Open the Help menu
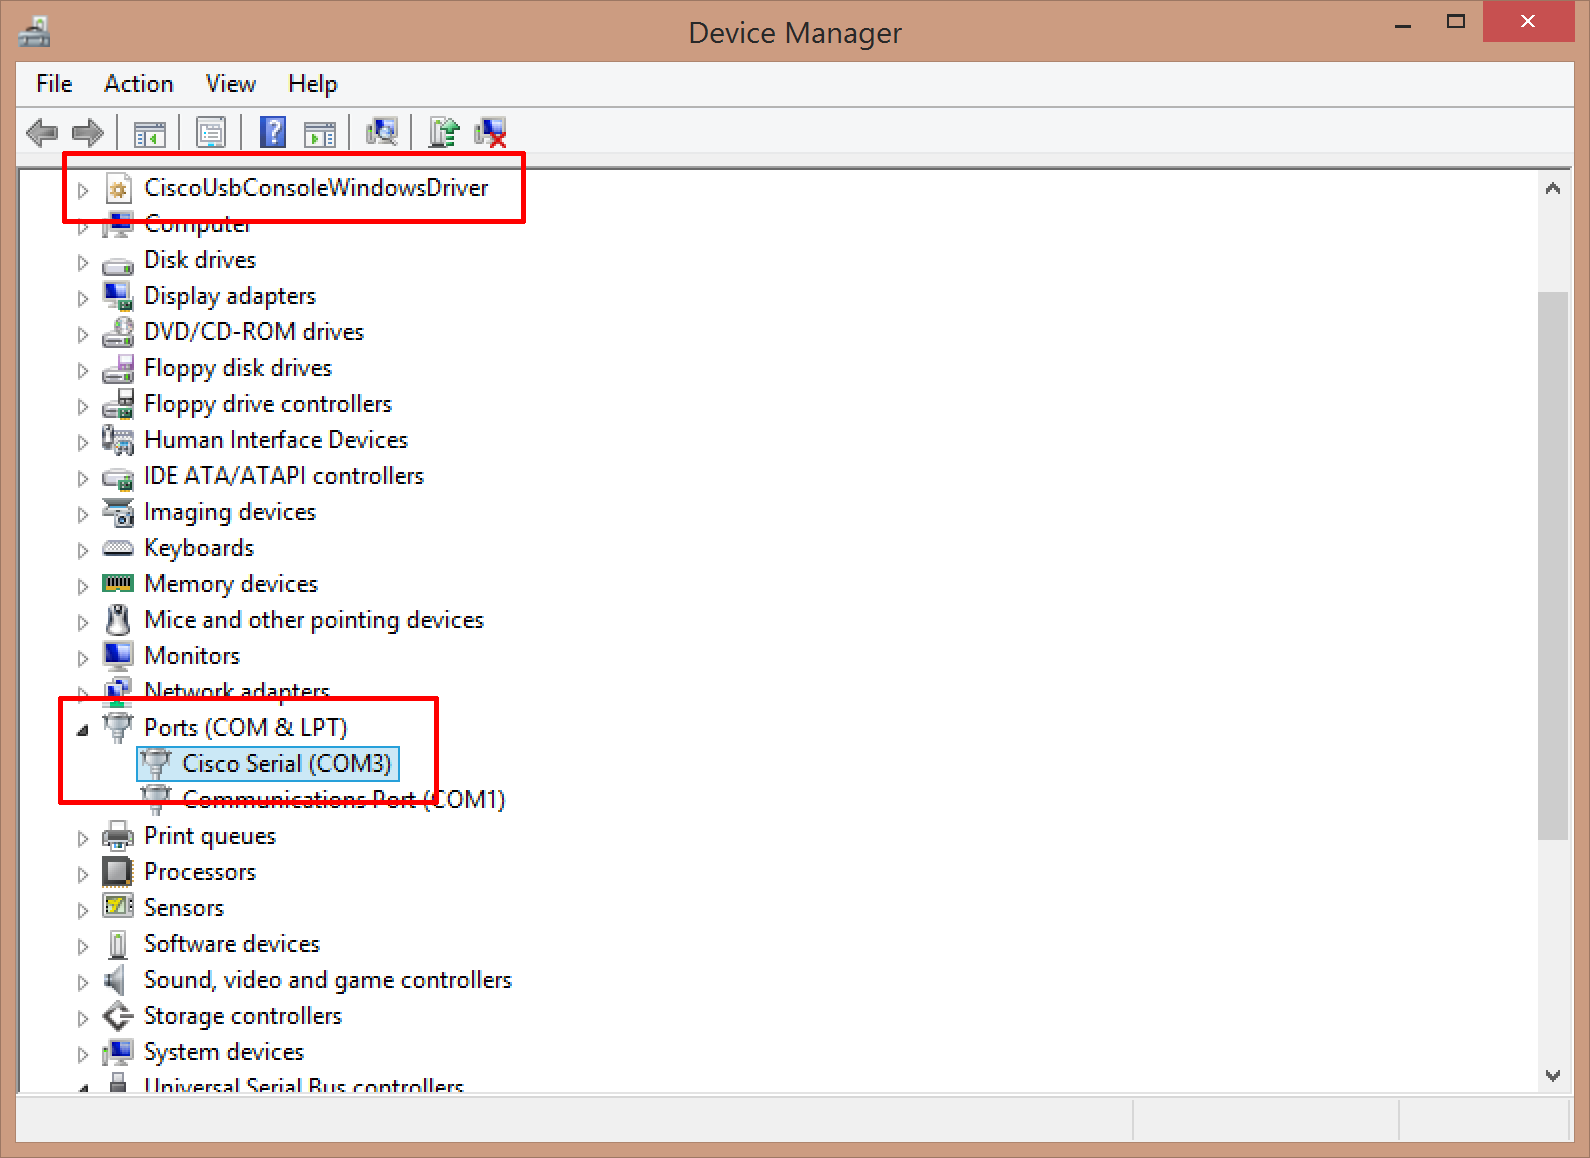Image resolution: width=1590 pixels, height=1158 pixels. (313, 84)
